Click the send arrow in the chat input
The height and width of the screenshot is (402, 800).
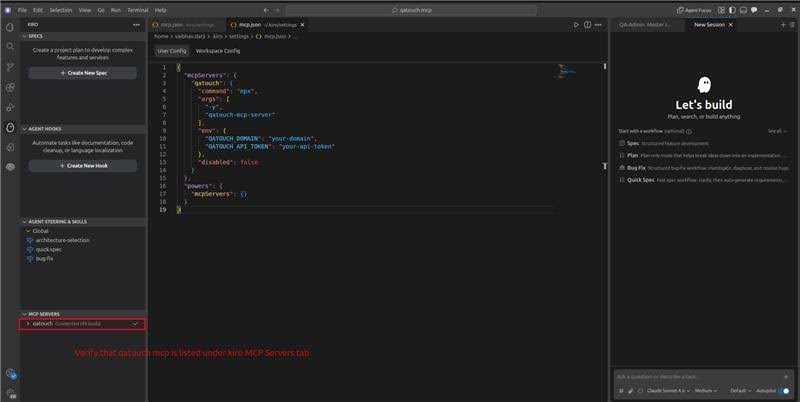pyautogui.click(x=786, y=377)
